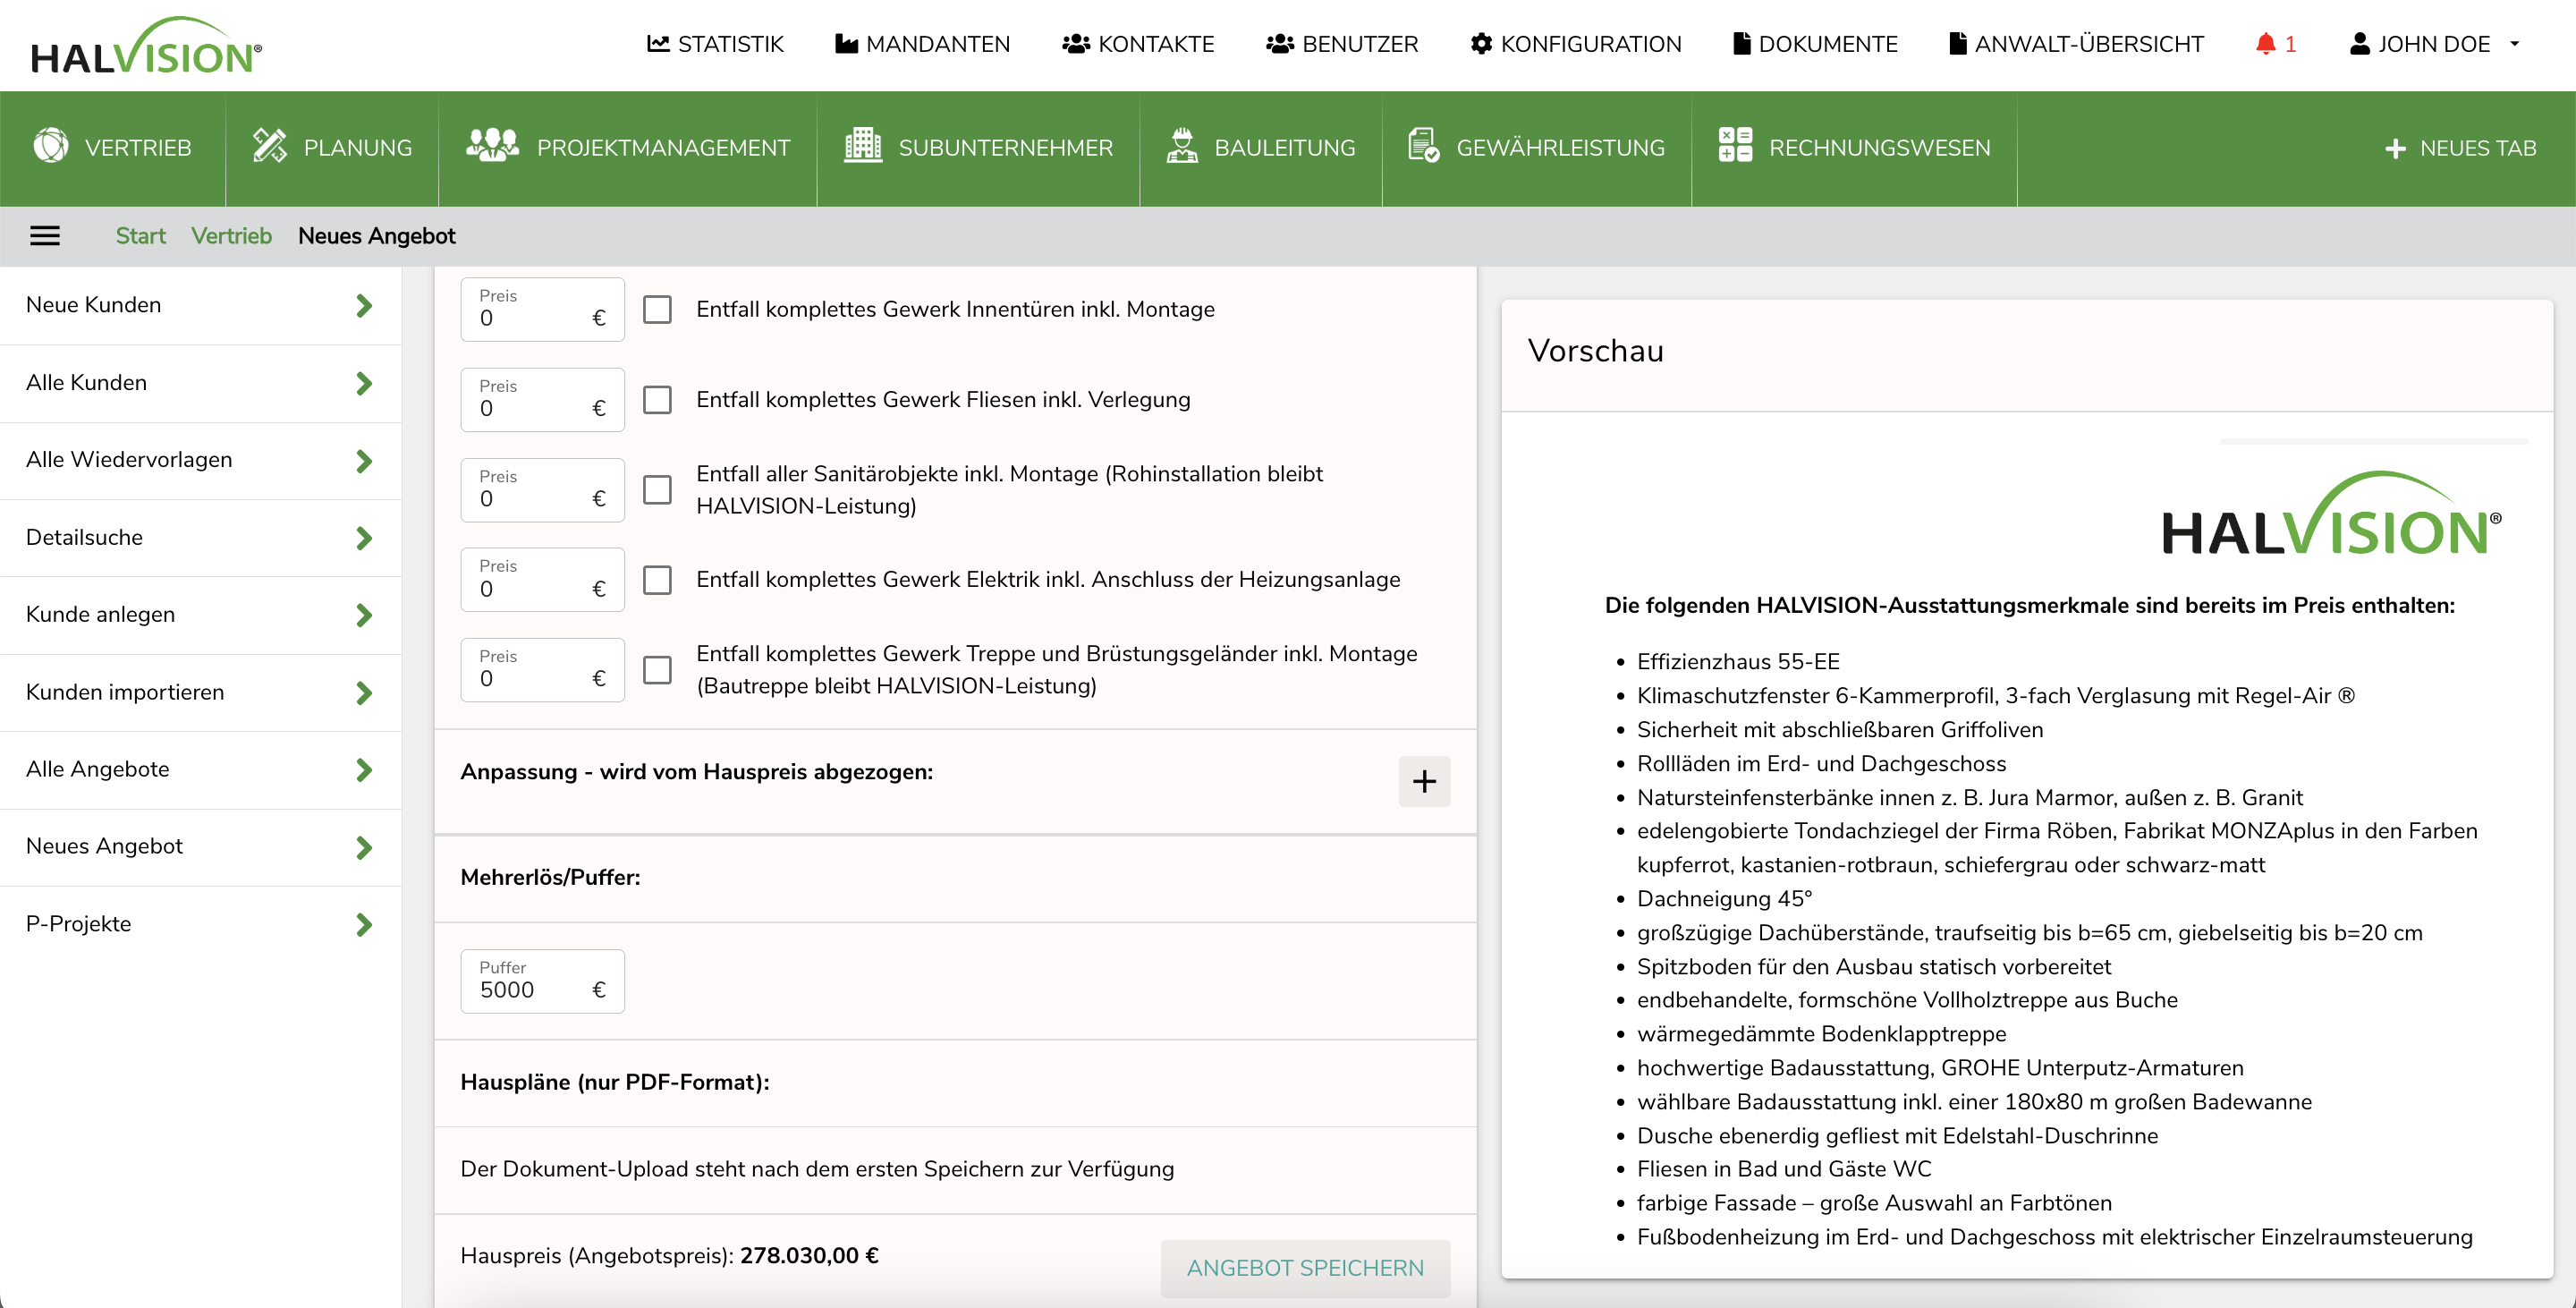Check Entfall Gewerk Fliesen inkl. Verlegung

tap(657, 400)
